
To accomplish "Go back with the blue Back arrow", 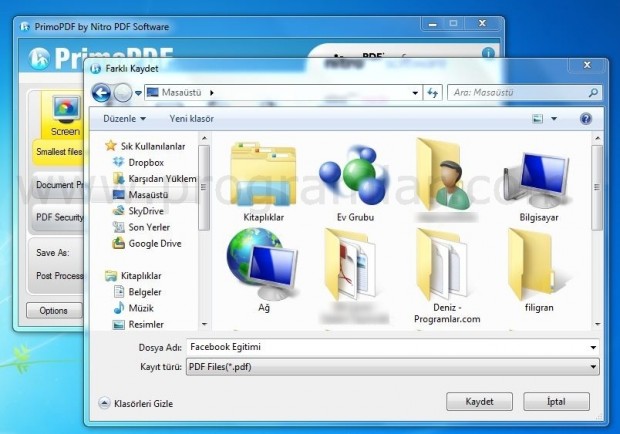I will tap(101, 93).
